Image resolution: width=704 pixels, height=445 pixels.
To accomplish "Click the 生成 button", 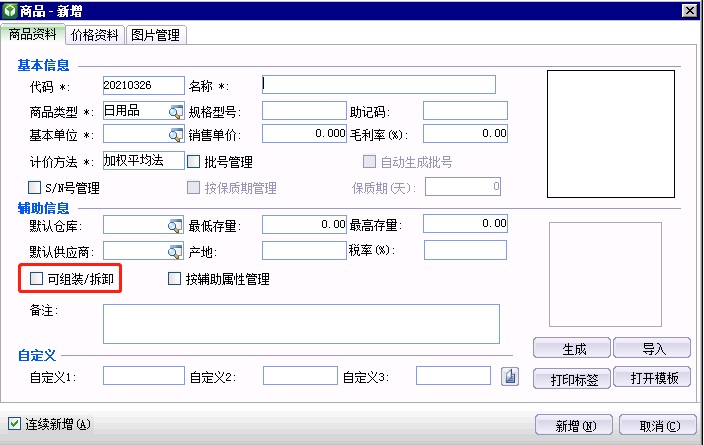I will 573,349.
